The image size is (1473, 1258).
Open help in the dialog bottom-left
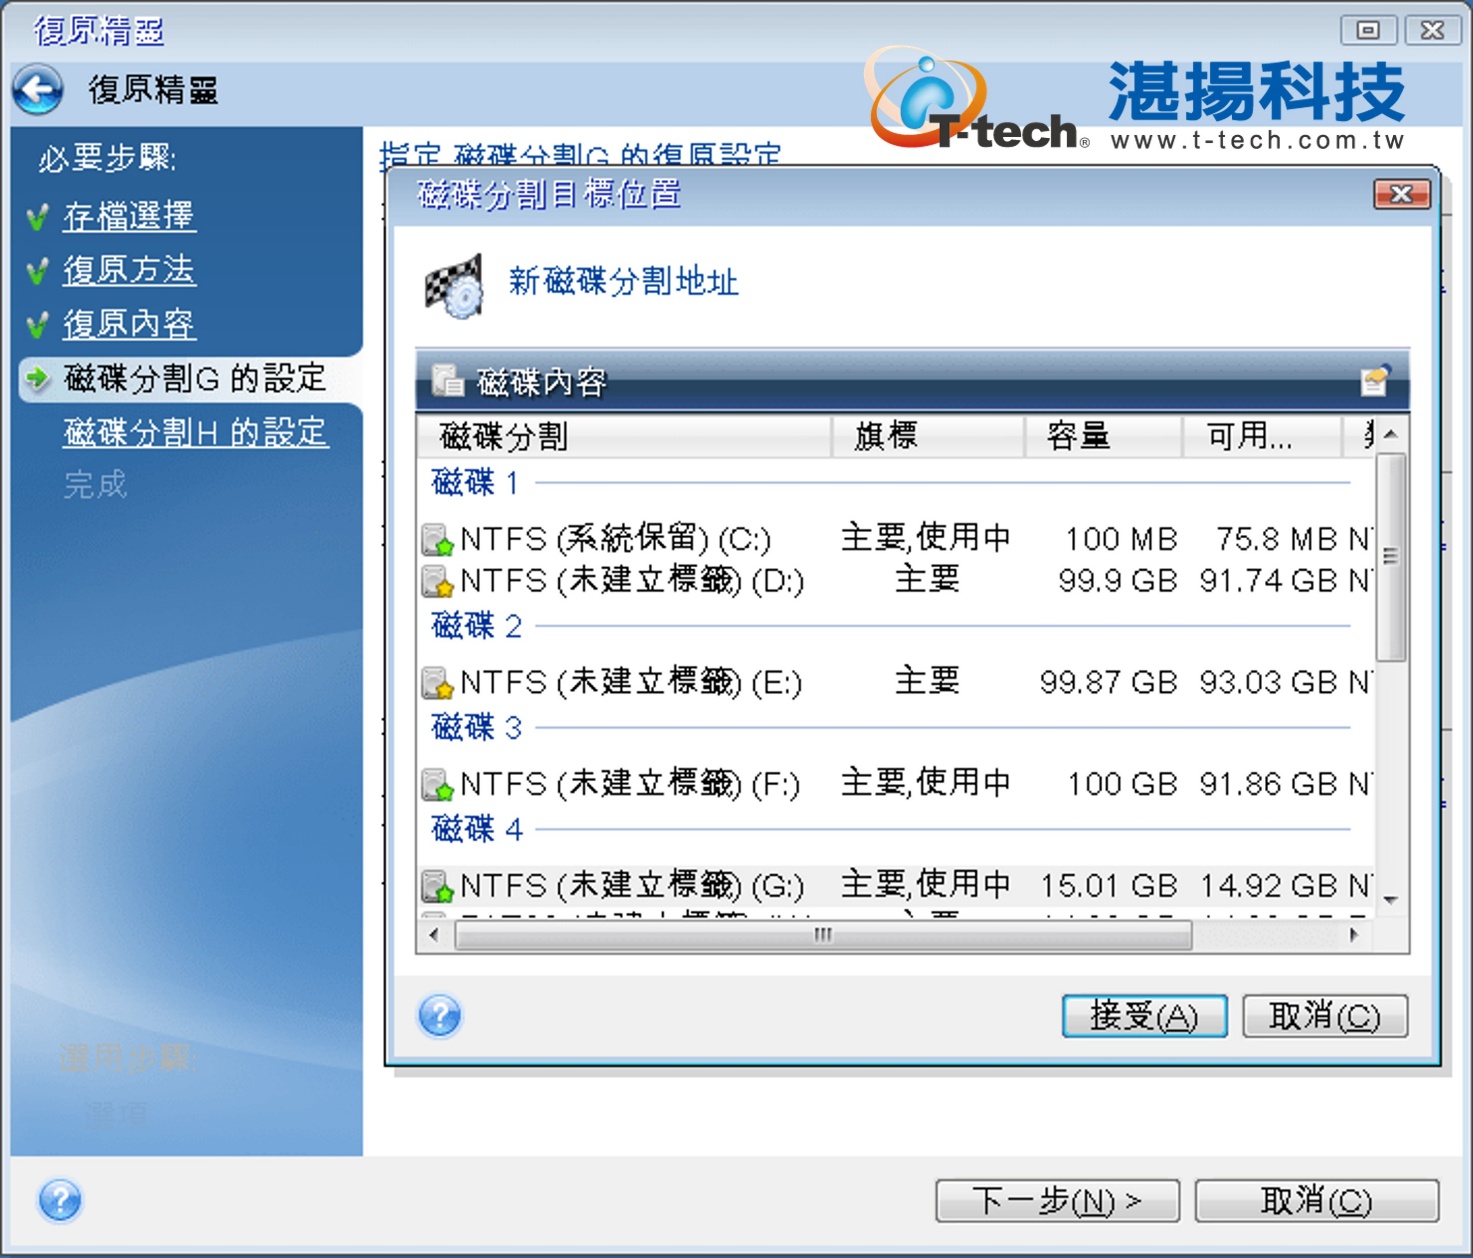[x=440, y=1016]
